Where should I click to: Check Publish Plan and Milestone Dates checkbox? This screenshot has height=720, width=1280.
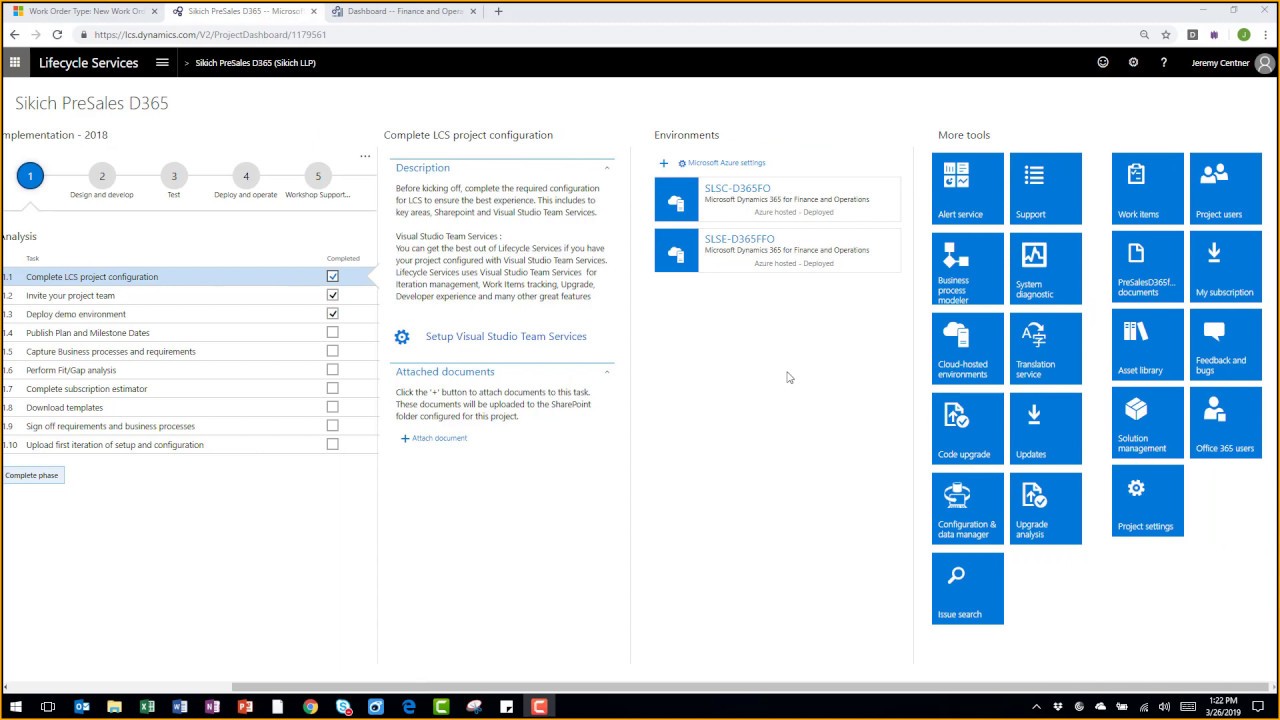pos(332,332)
